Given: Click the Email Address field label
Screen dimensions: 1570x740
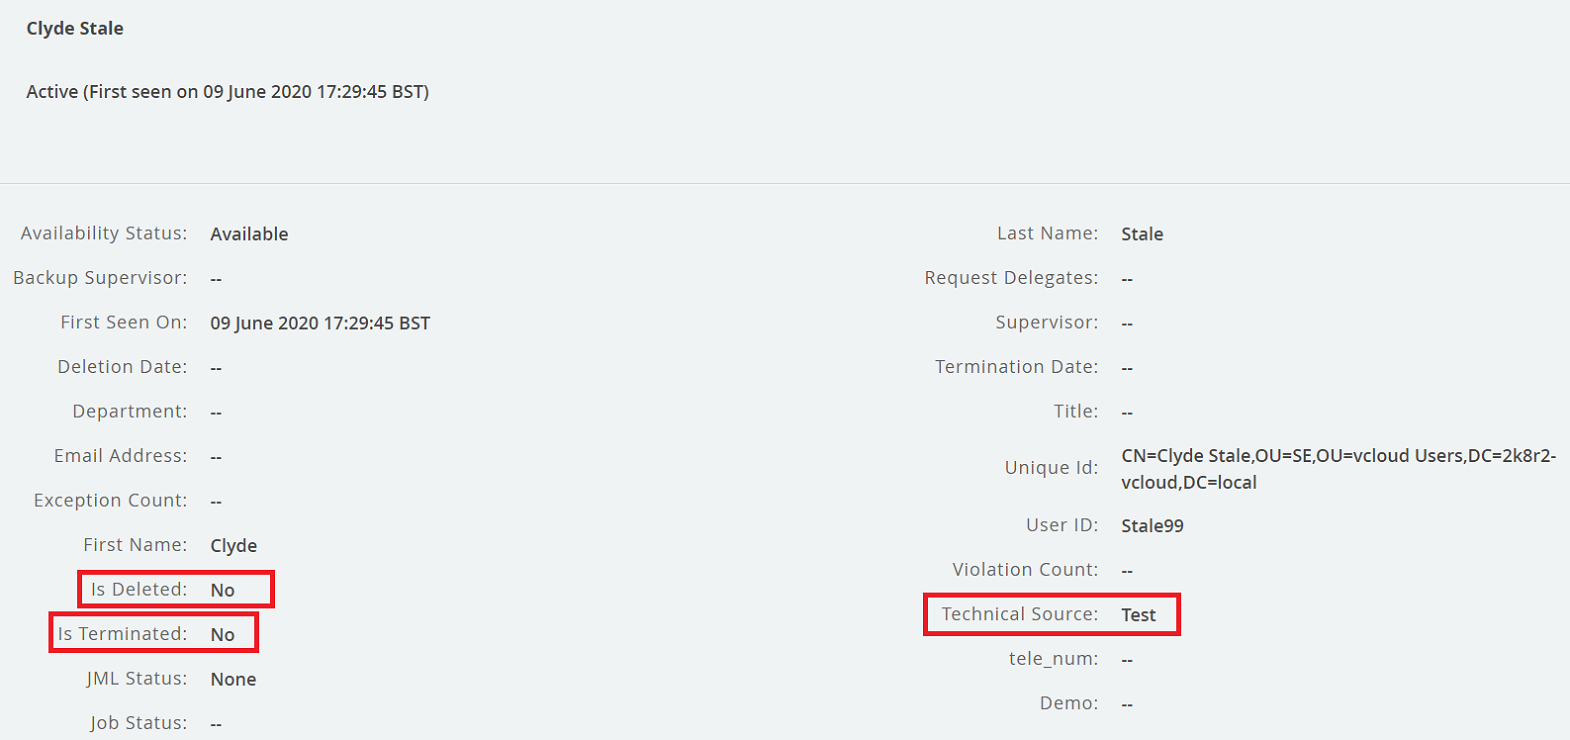Looking at the screenshot, I should pyautogui.click(x=120, y=456).
